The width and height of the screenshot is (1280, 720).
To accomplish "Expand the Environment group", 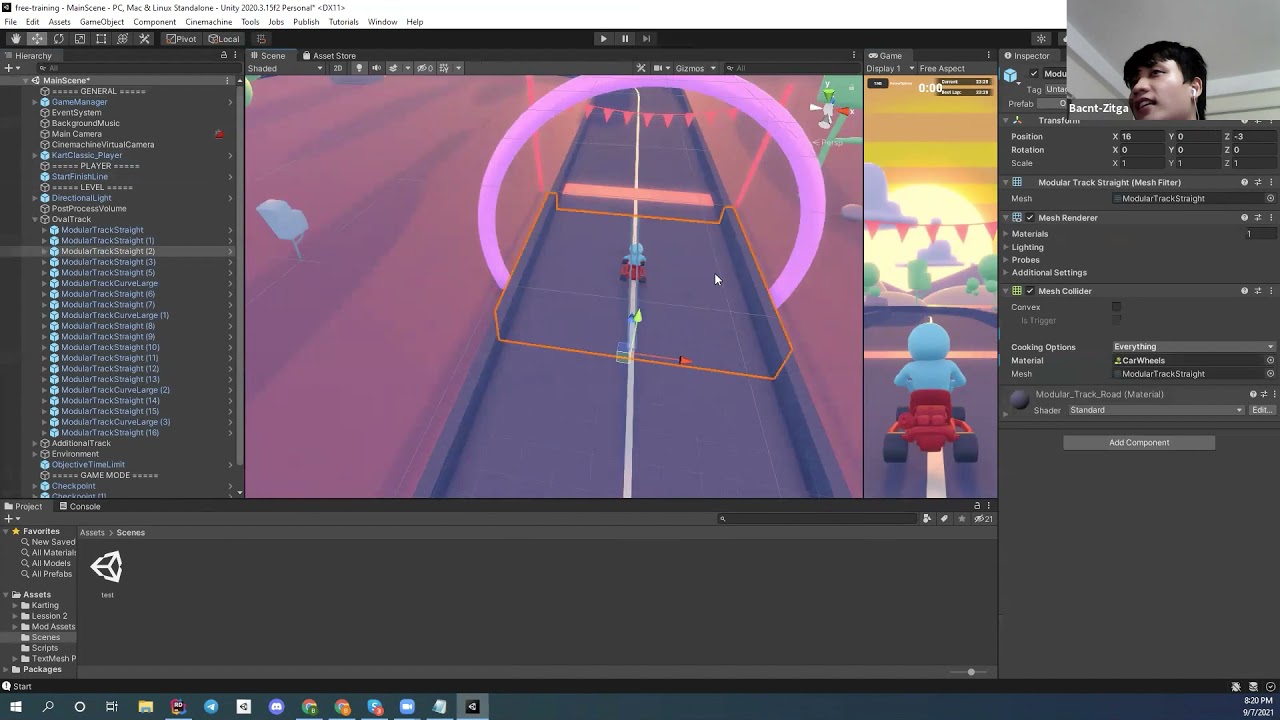I will (35, 454).
